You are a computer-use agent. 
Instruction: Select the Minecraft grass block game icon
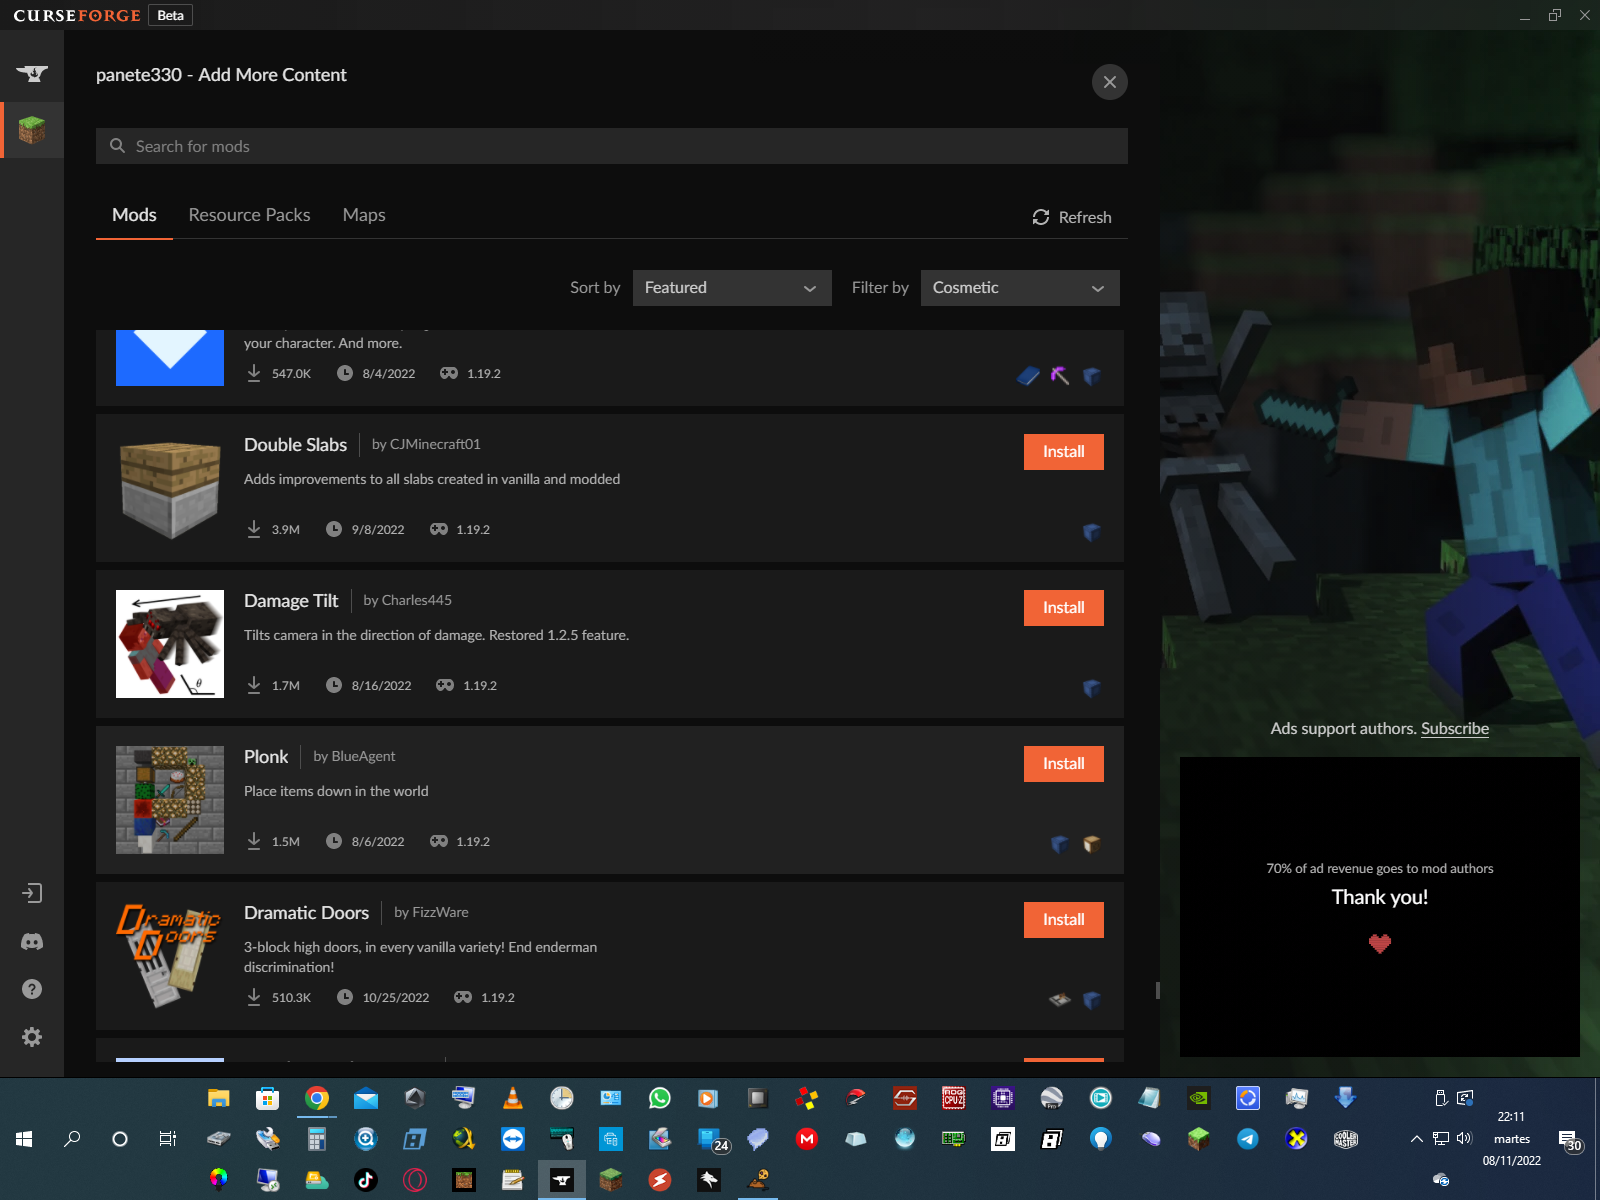pos(32,130)
